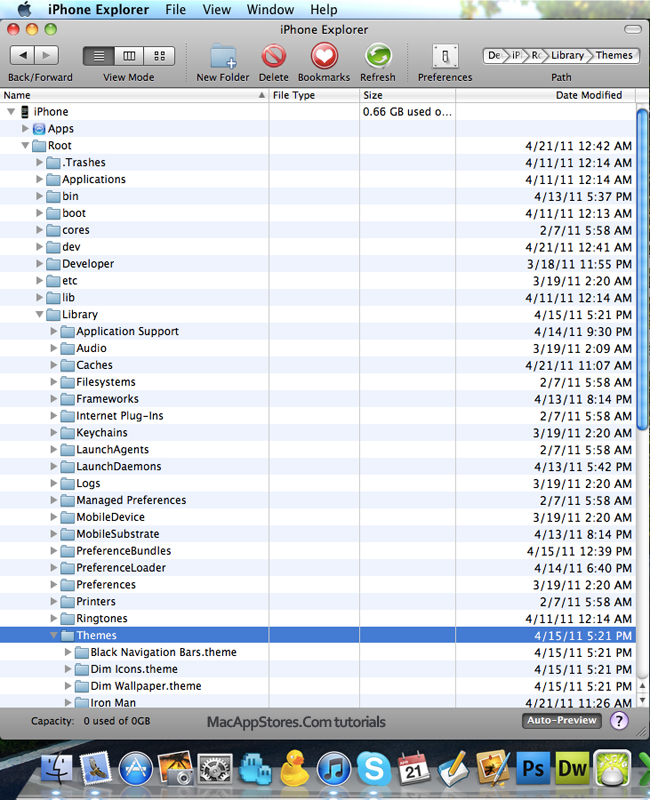Click the Iron Man theme row
650x800 pixels.
tap(317, 702)
